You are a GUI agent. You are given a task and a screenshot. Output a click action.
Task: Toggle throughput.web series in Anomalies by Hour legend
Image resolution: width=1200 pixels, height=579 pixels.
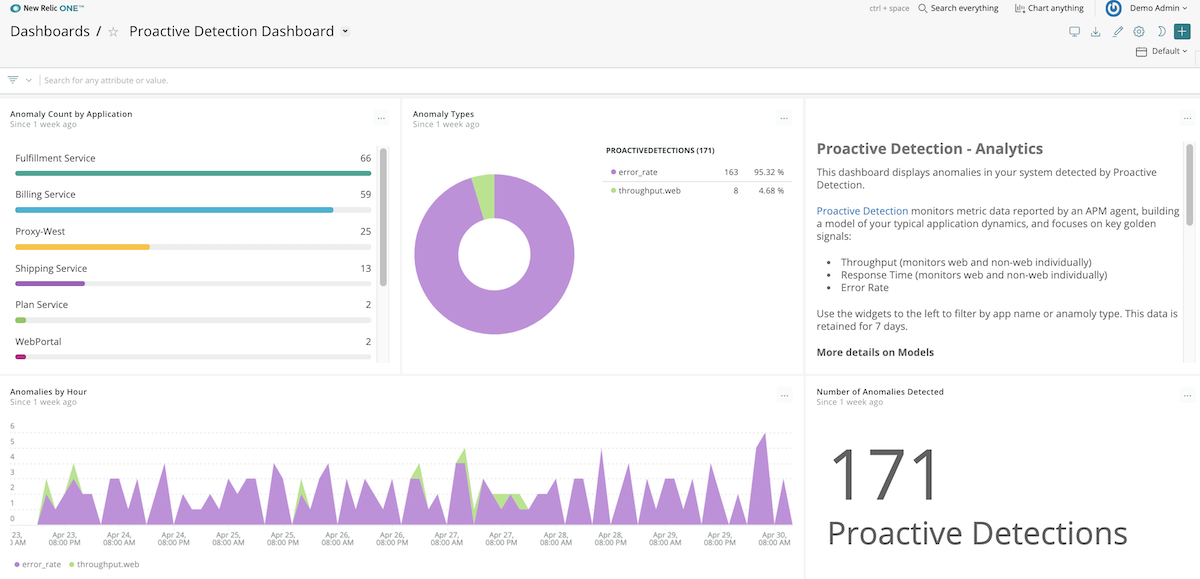(x=103, y=564)
